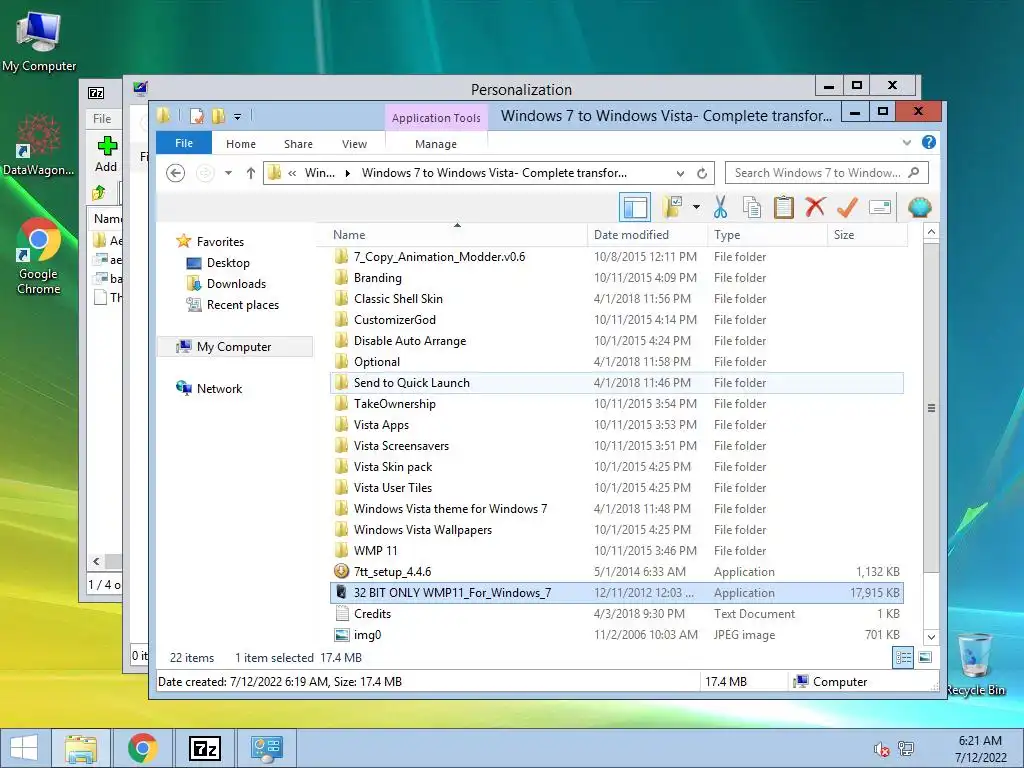Screen dimensions: 1024x768
Task: Click the Search Windows 7 to Window... box
Action: pyautogui.click(x=826, y=173)
